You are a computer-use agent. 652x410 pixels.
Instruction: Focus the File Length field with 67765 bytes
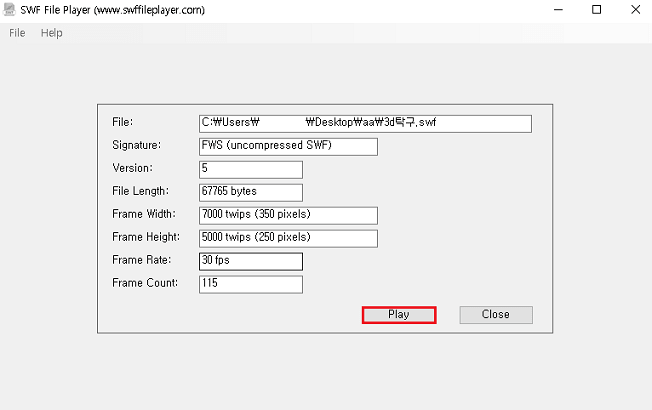(x=251, y=192)
